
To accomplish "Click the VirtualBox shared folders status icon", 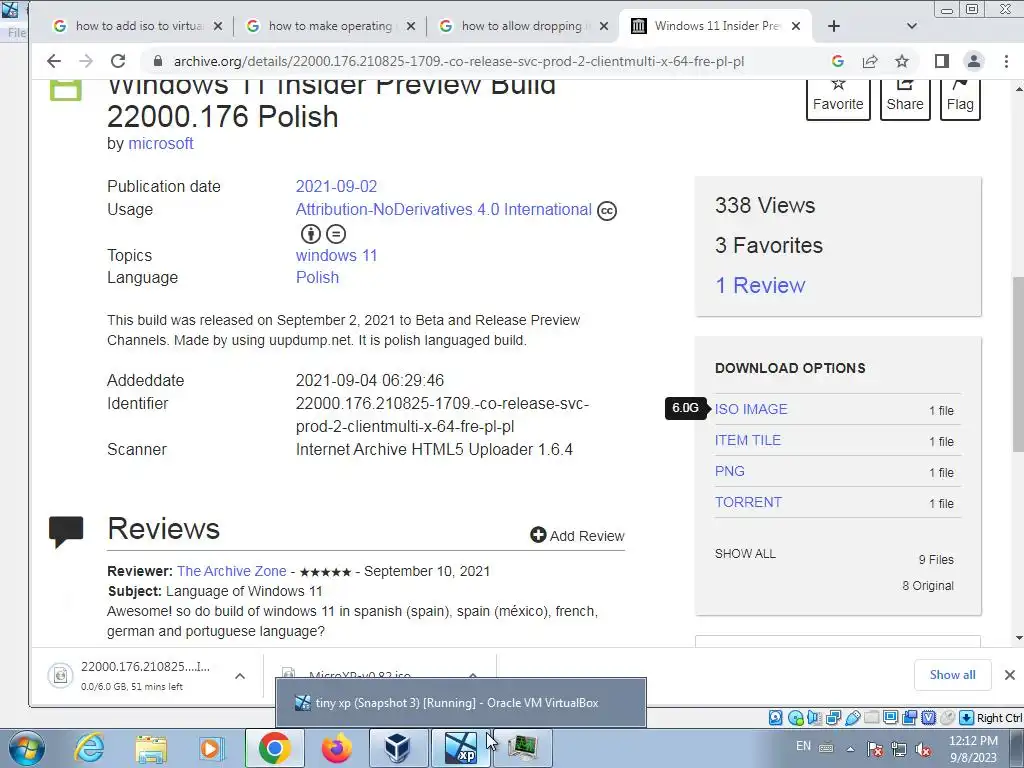I will (872, 718).
